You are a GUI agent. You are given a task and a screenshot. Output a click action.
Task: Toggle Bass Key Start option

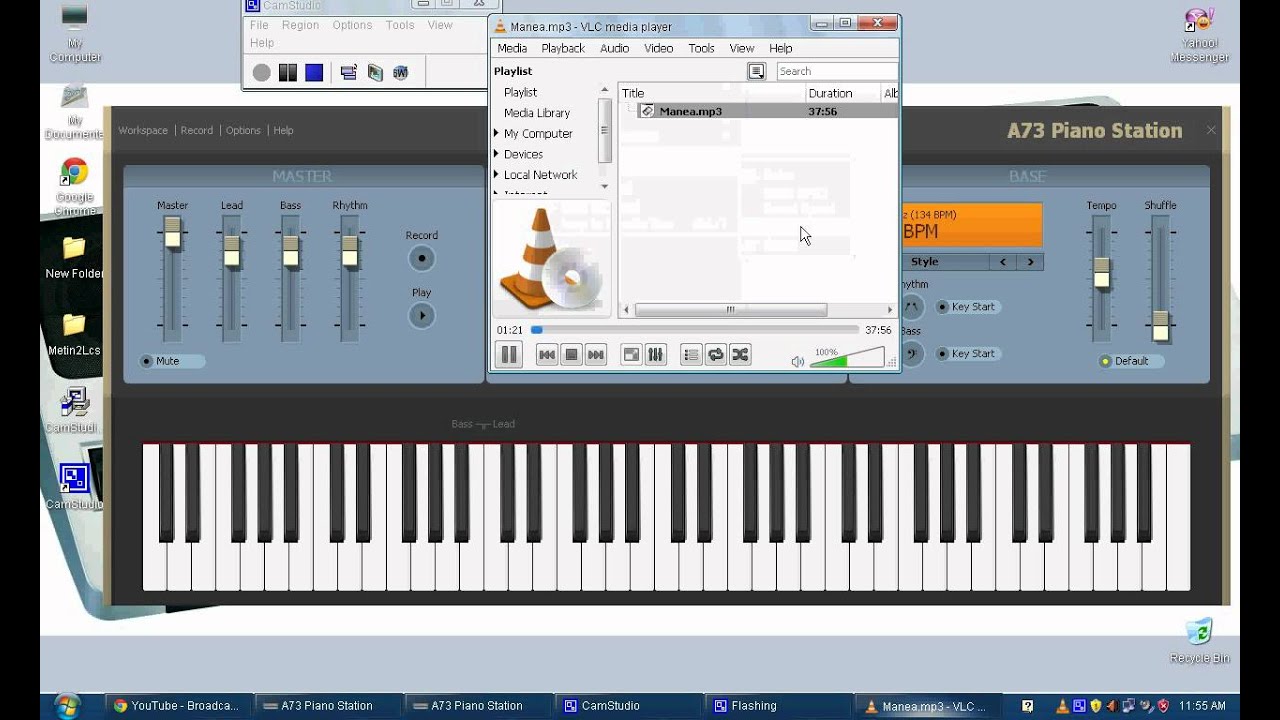pyautogui.click(x=967, y=353)
